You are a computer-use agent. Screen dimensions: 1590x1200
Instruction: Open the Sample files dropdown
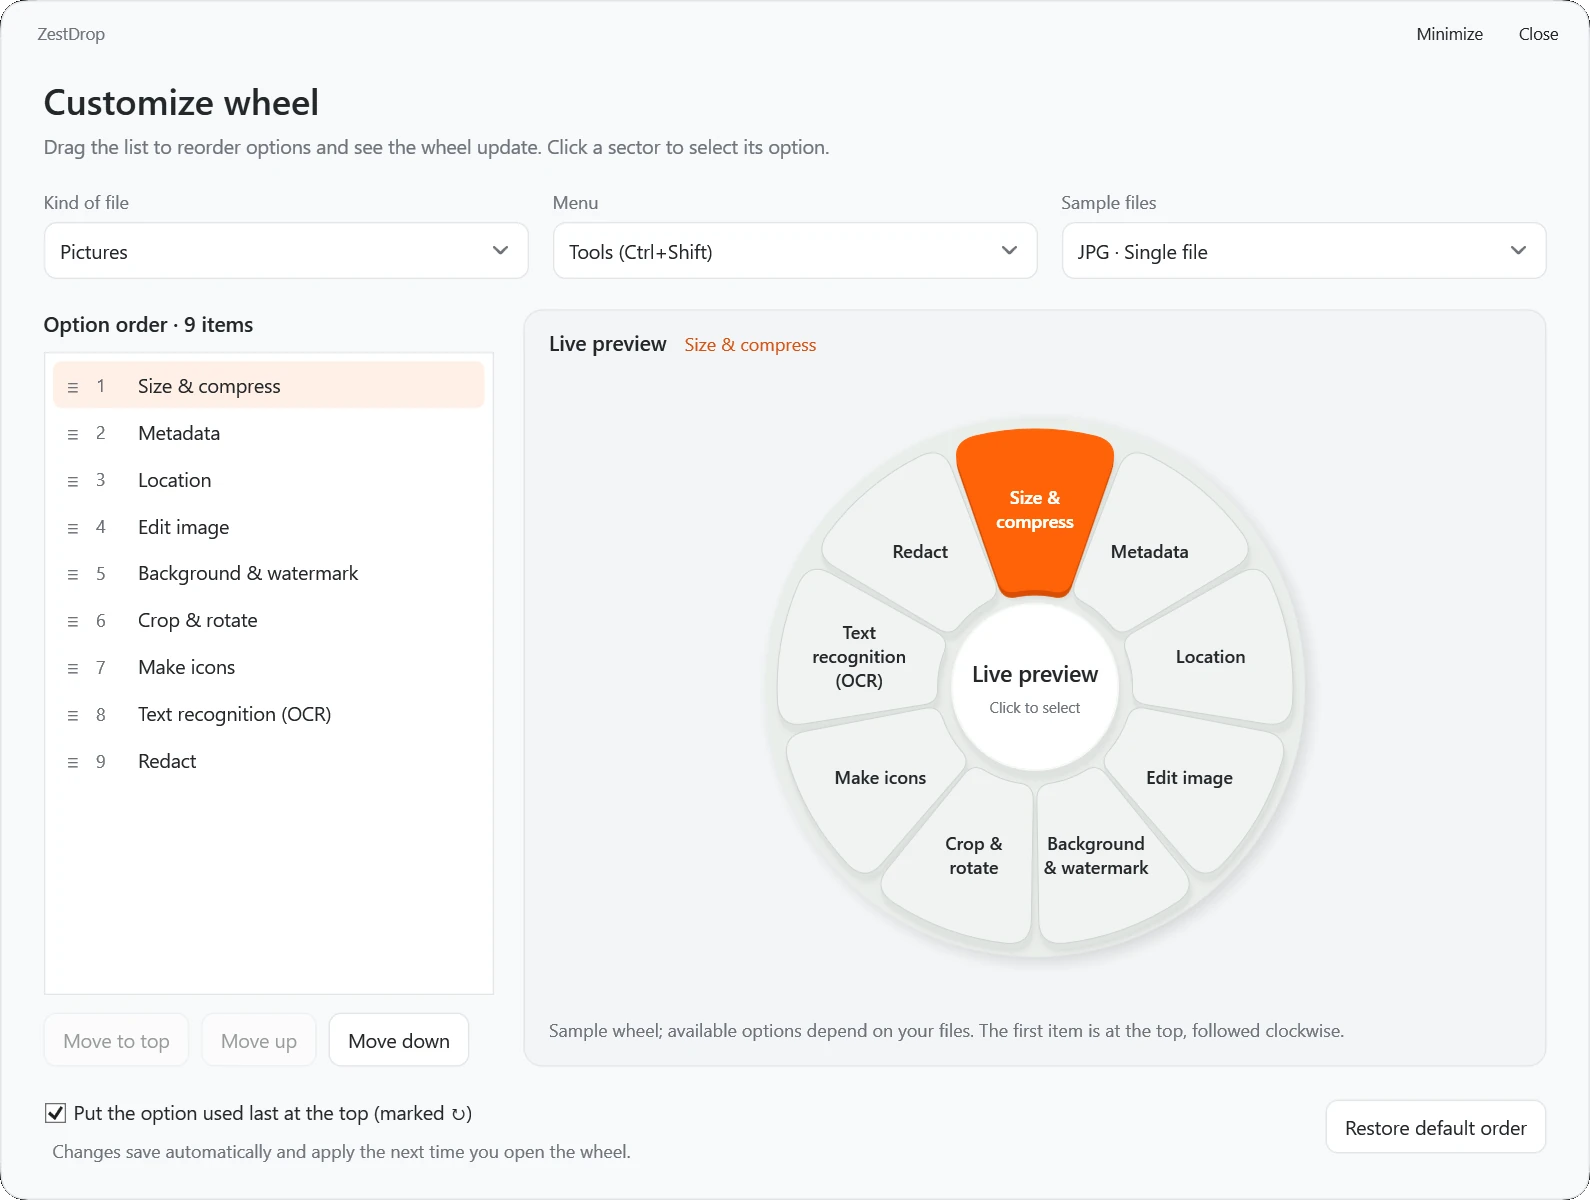coord(1304,251)
